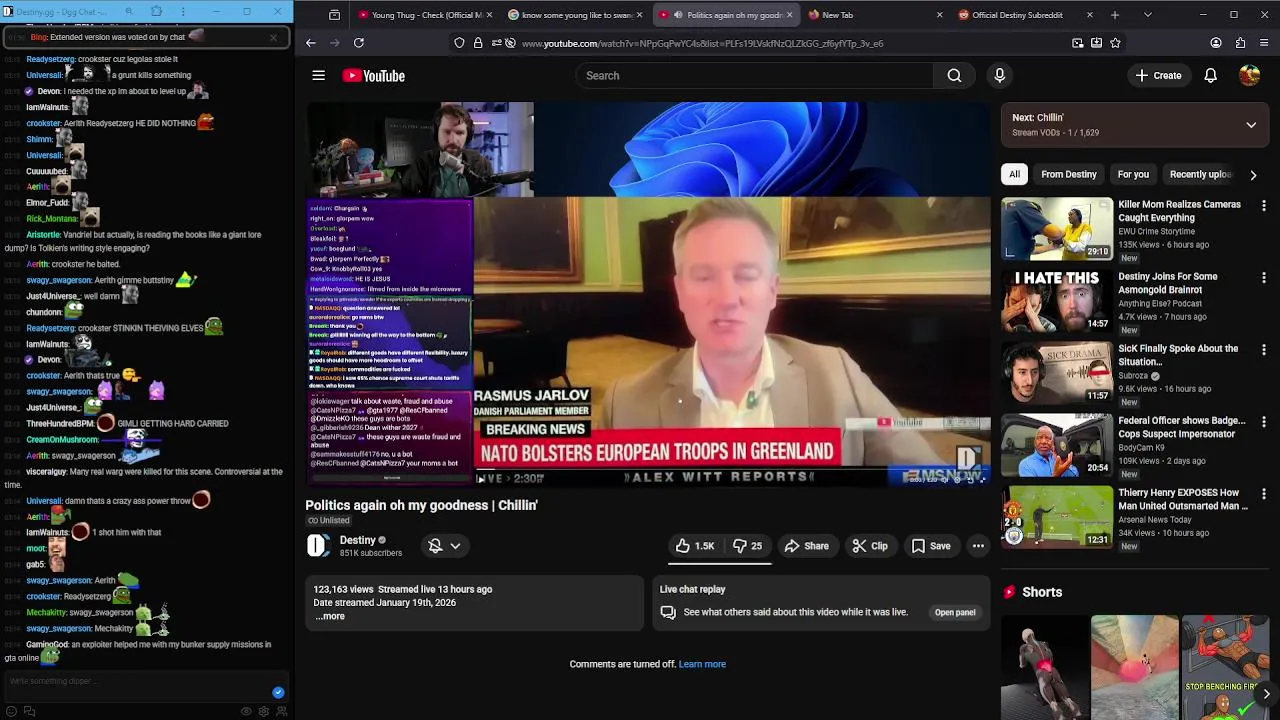Open the live chat replay panel

point(955,612)
